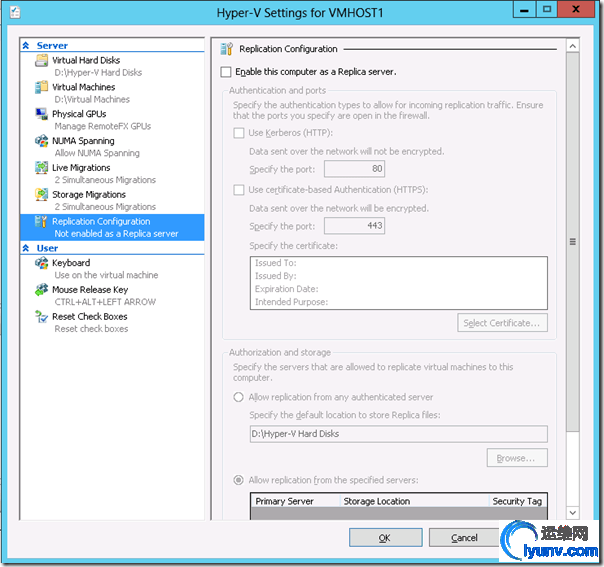The height and width of the screenshot is (567, 604).
Task: Click the Keyboard settings icon
Action: pyautogui.click(x=41, y=263)
